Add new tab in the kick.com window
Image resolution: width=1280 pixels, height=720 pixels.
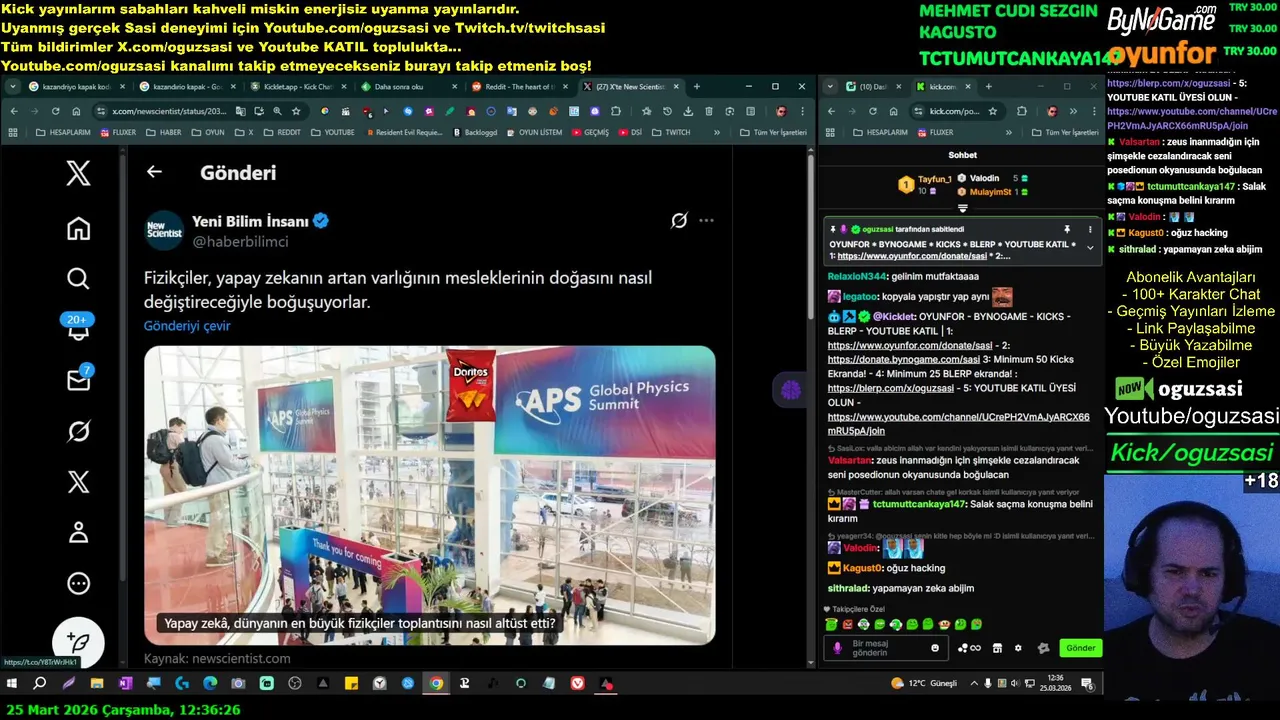click(988, 87)
